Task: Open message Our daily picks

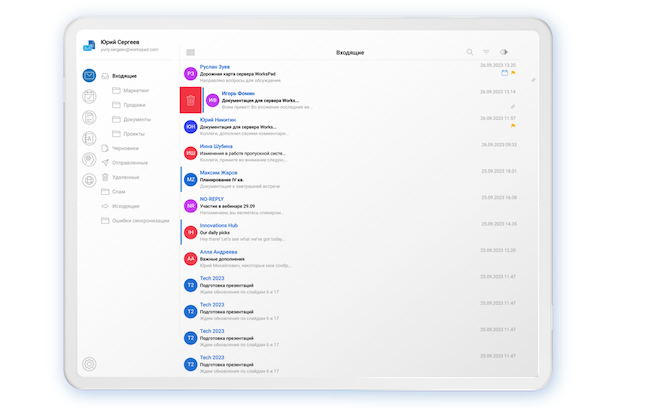Action: 215,233
